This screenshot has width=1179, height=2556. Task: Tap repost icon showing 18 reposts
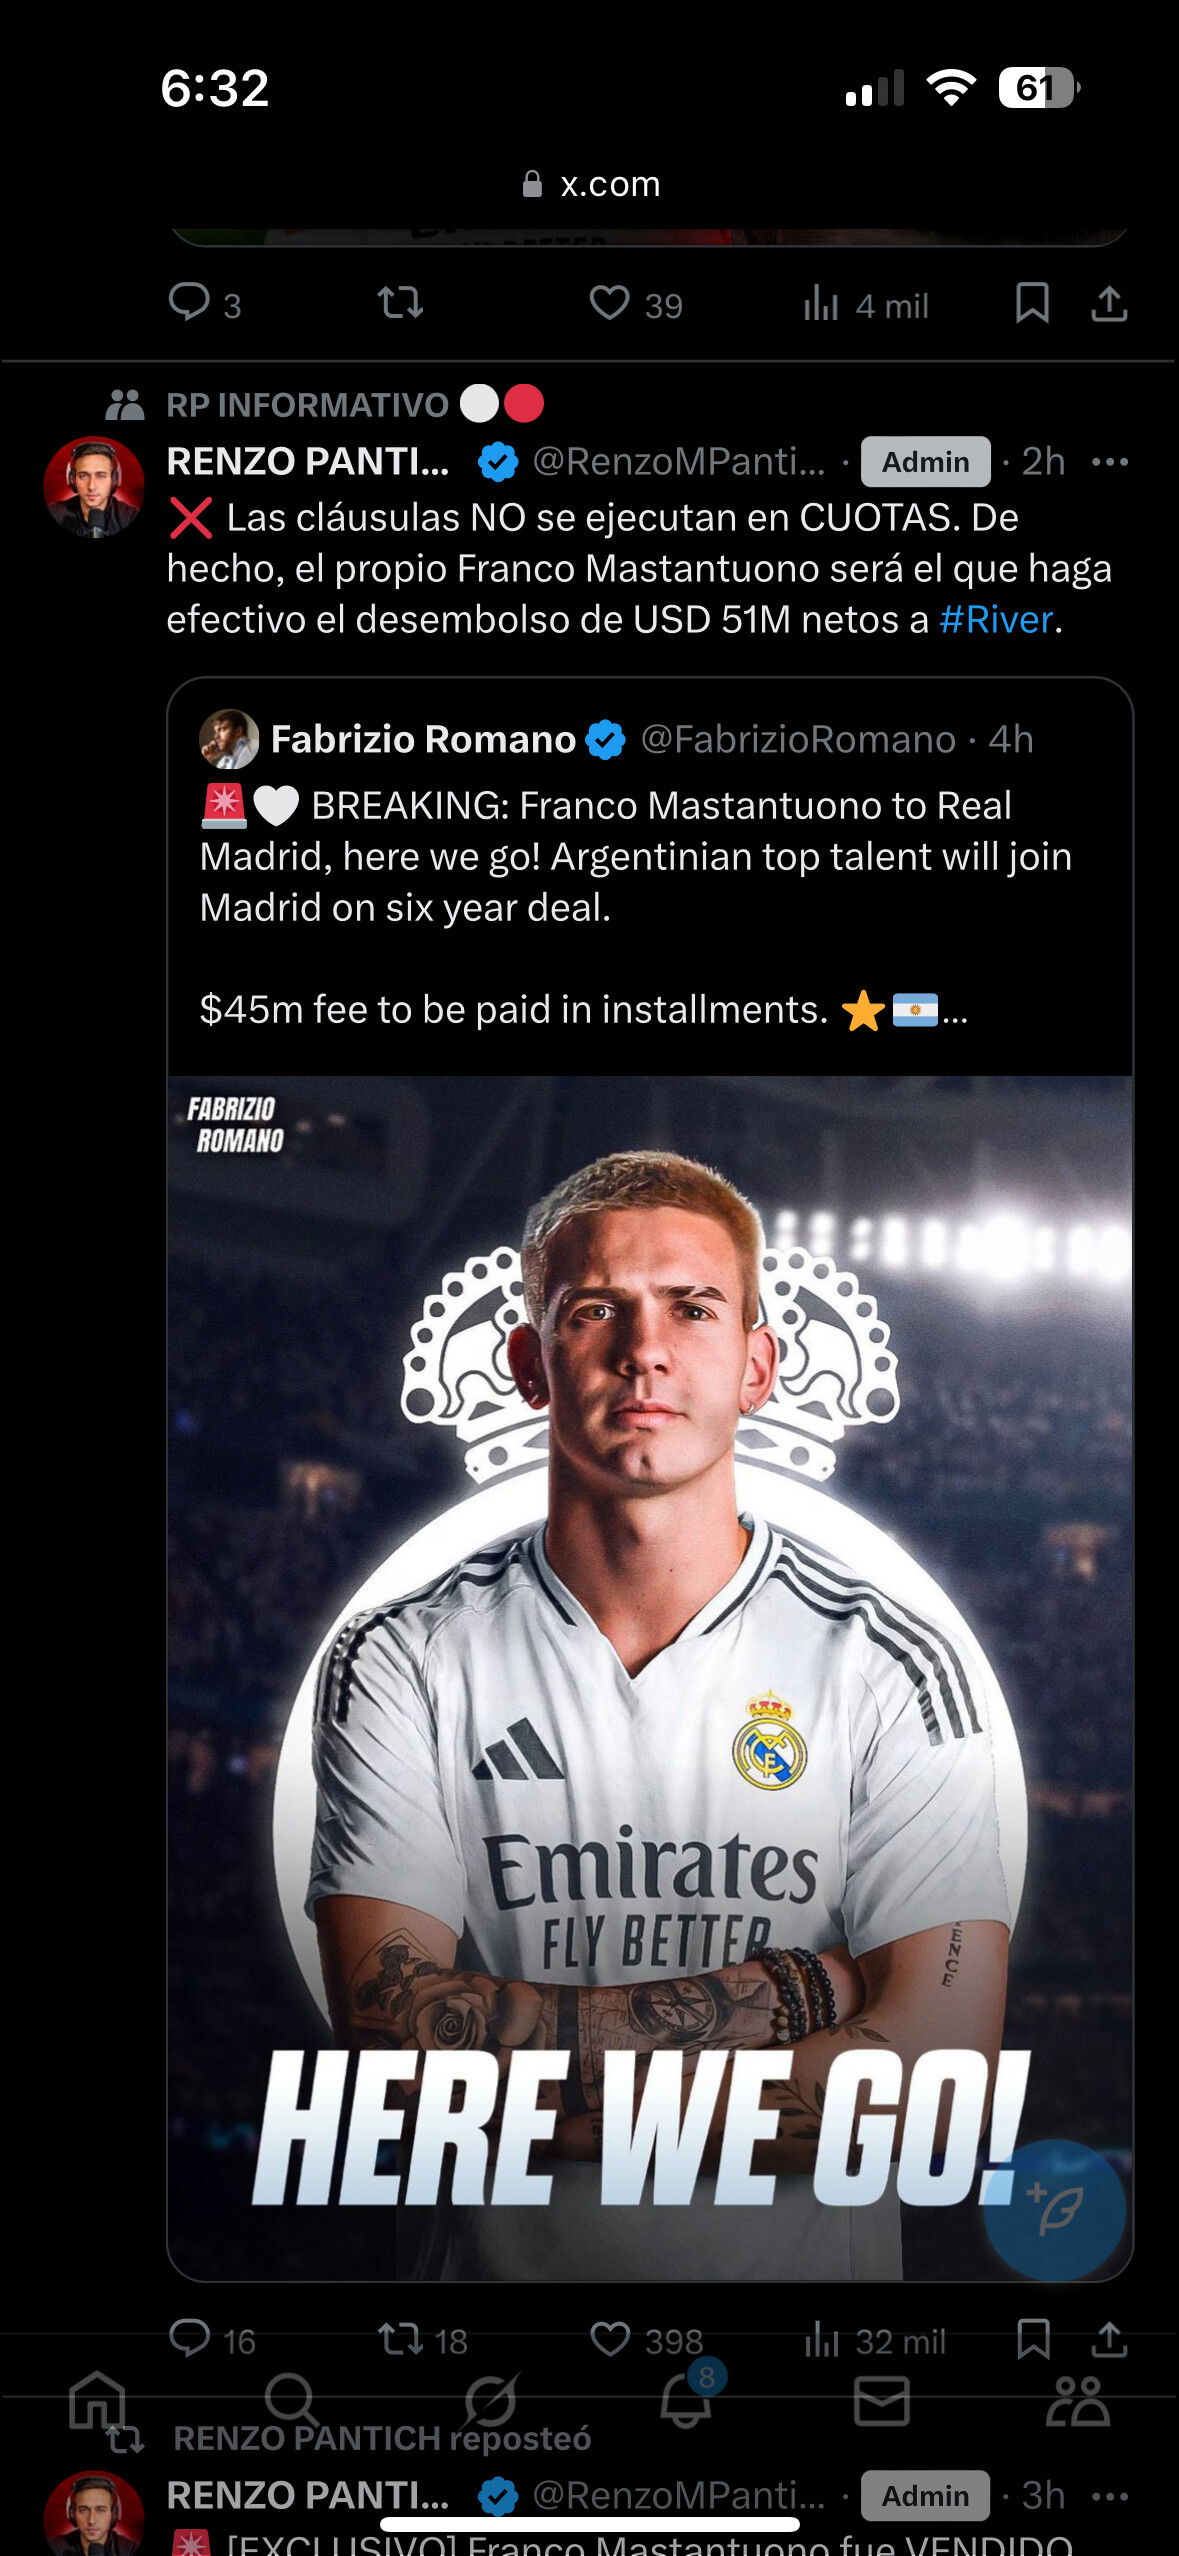[x=422, y=2340]
